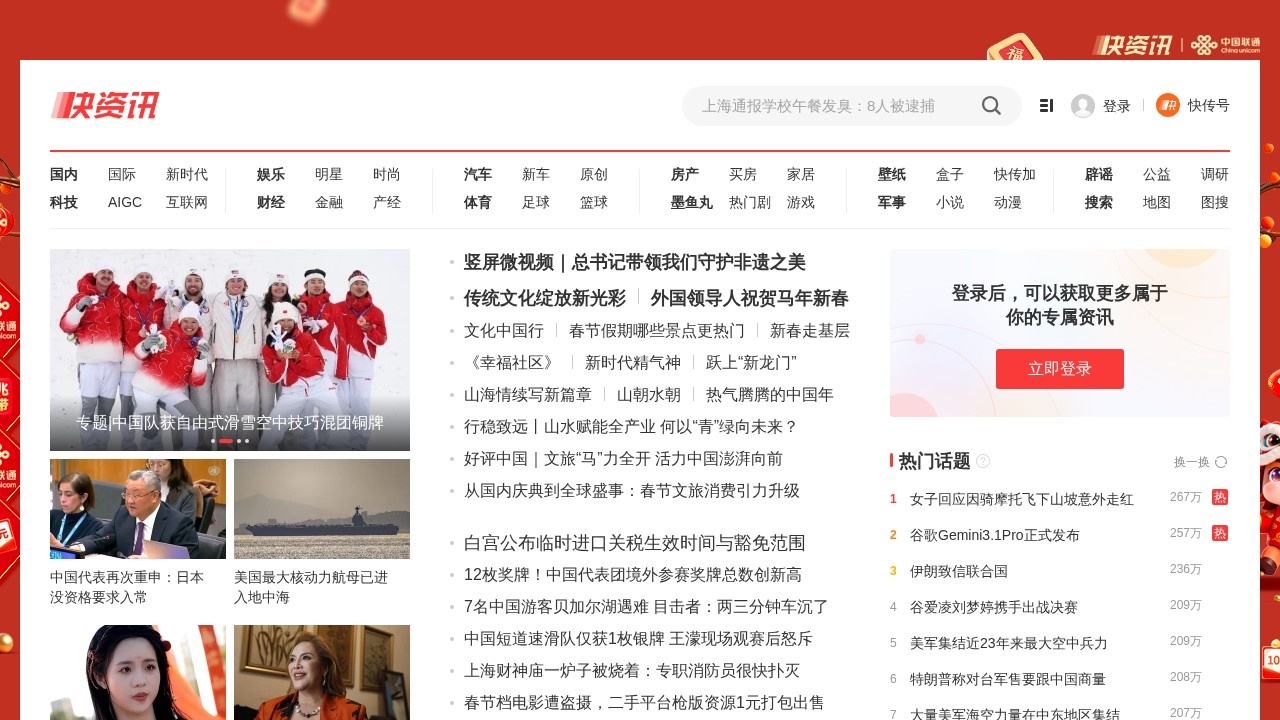Screen dimensions: 1280x720
Task: Click the 热 badge on topic one
Action: [x=1220, y=498]
